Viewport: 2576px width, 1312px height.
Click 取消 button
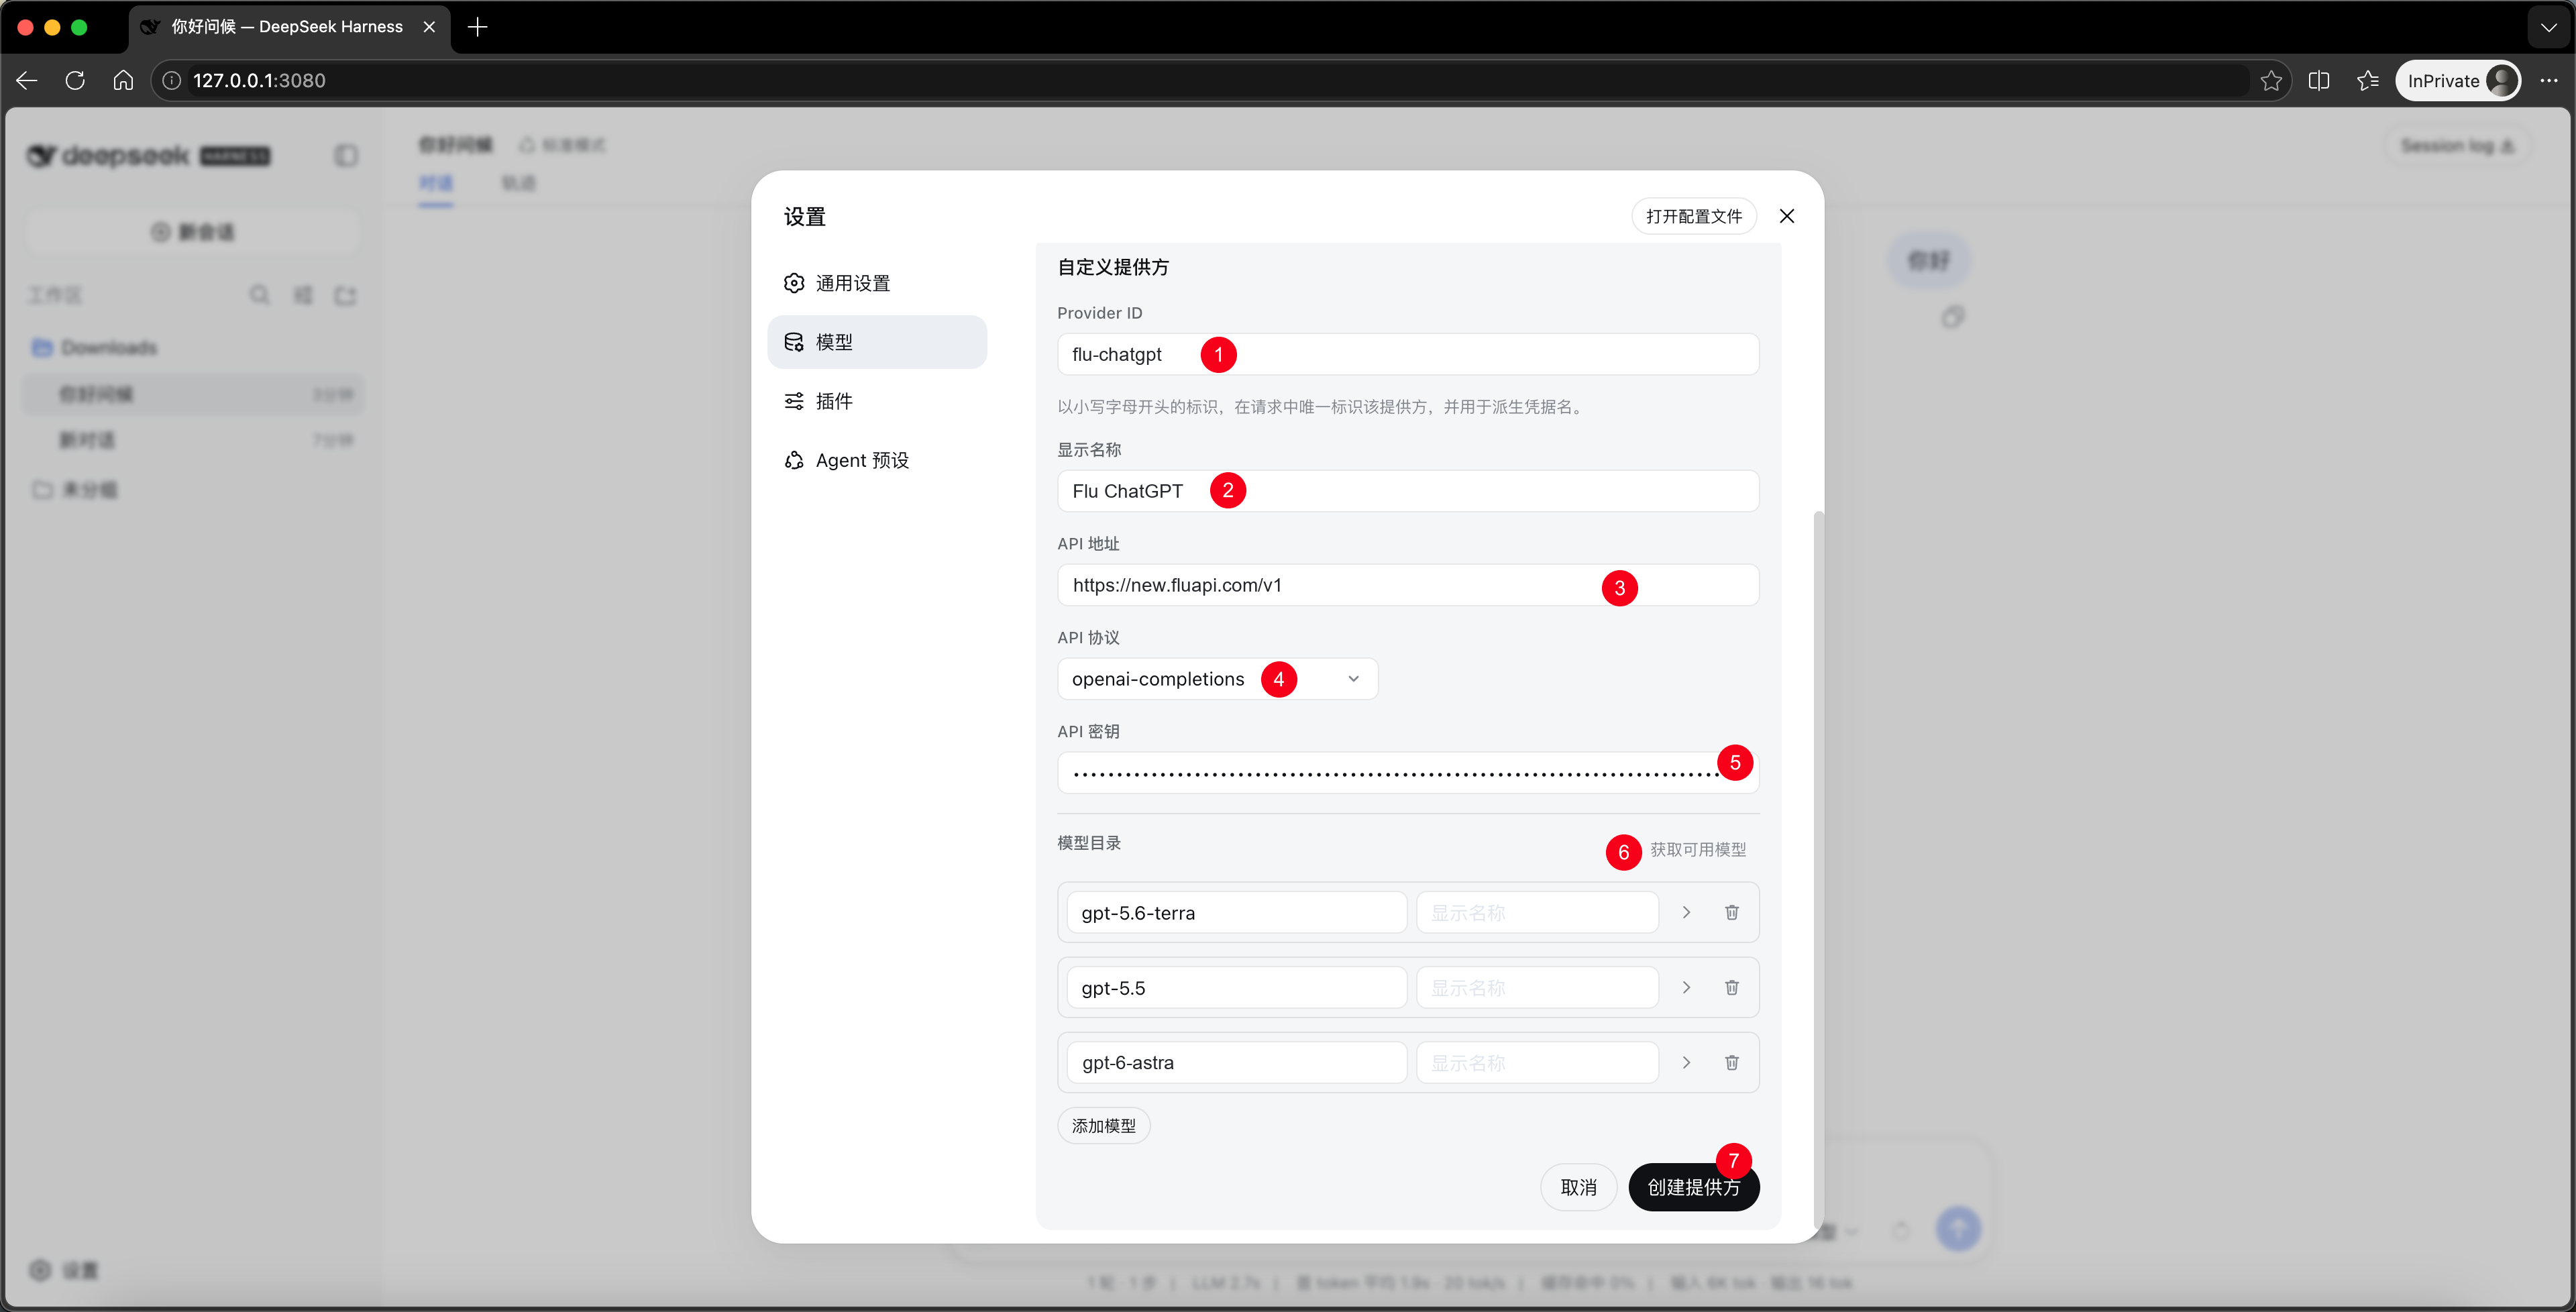1578,1187
